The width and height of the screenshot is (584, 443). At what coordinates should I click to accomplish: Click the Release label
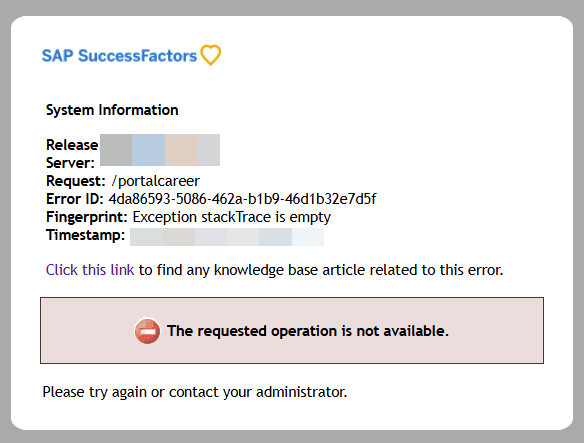(73, 145)
